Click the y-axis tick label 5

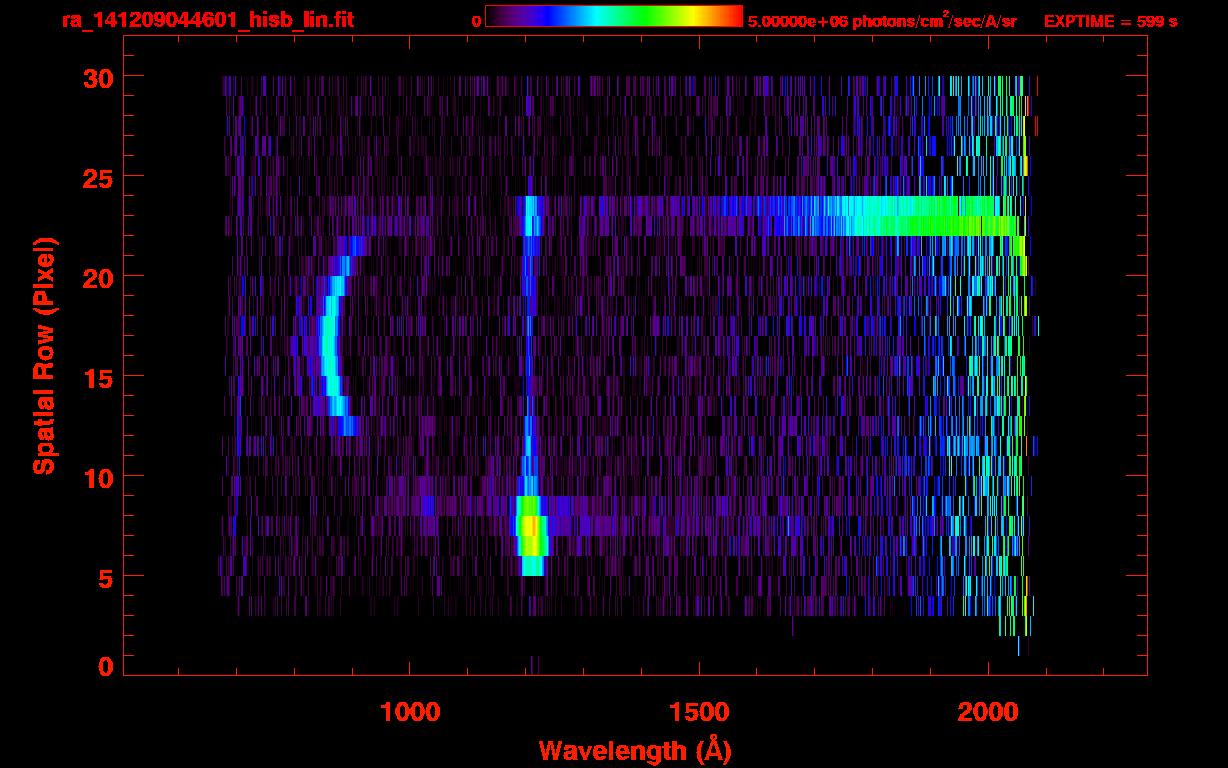click(105, 577)
